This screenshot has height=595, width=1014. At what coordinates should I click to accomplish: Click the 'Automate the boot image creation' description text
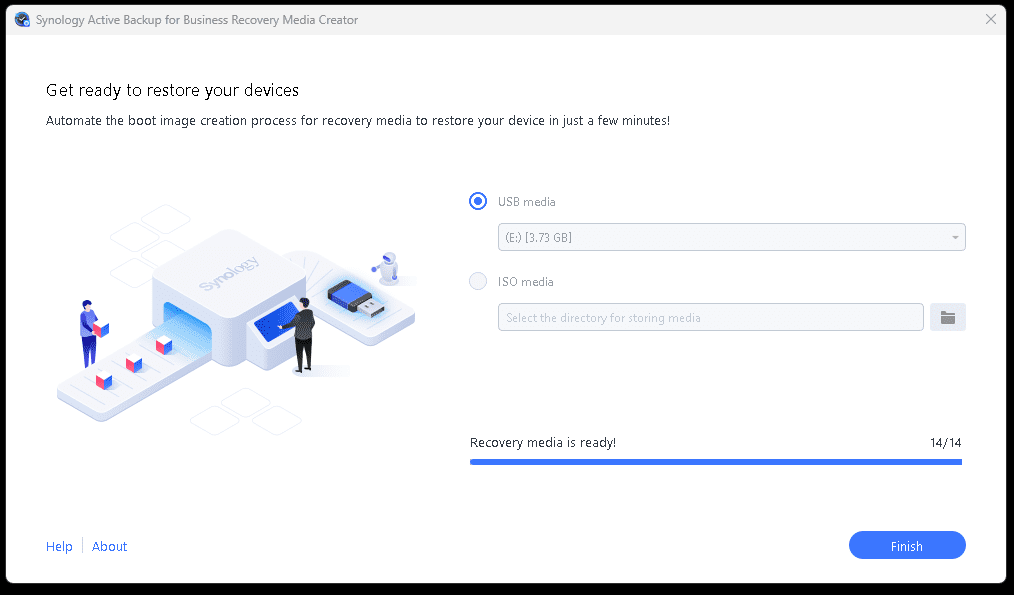pyautogui.click(x=358, y=121)
